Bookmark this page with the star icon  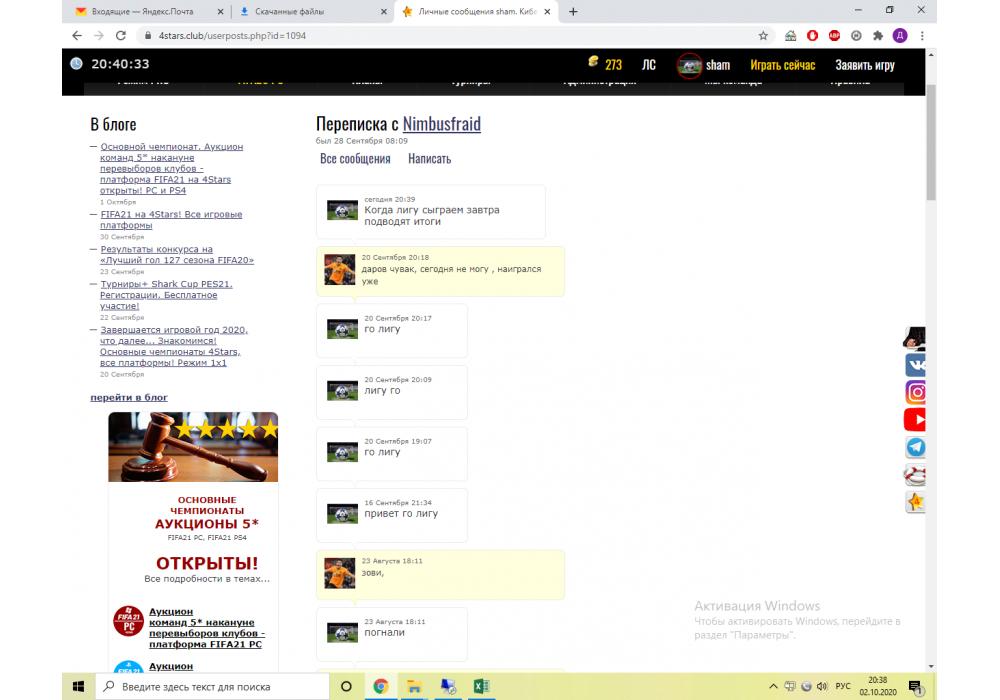click(x=763, y=35)
